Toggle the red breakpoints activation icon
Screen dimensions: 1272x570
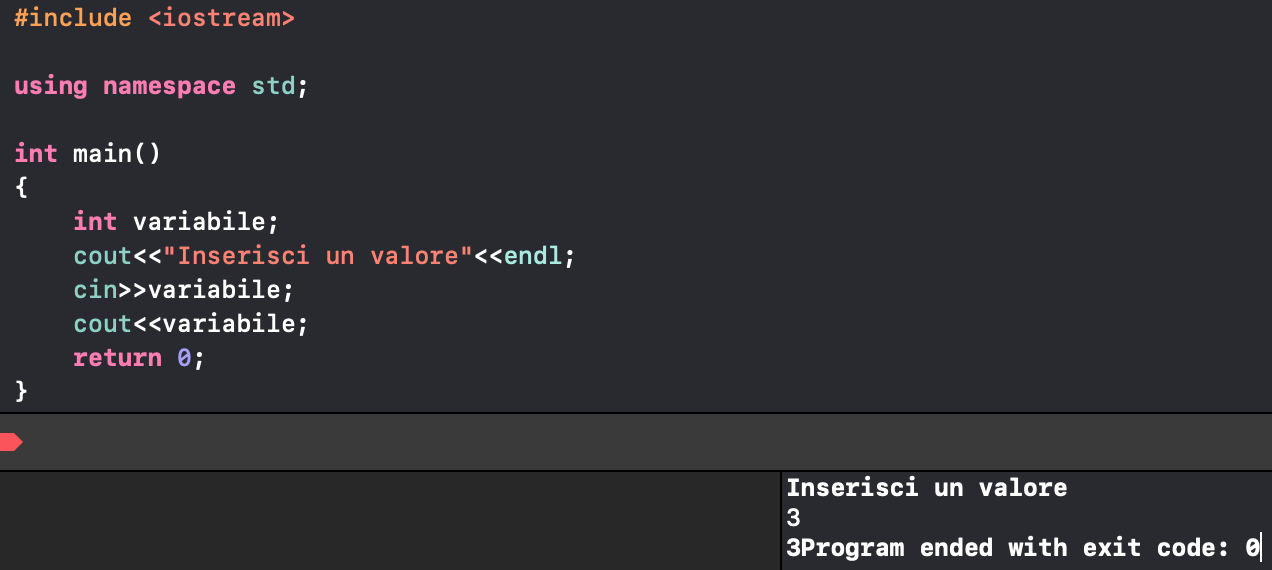point(11,442)
